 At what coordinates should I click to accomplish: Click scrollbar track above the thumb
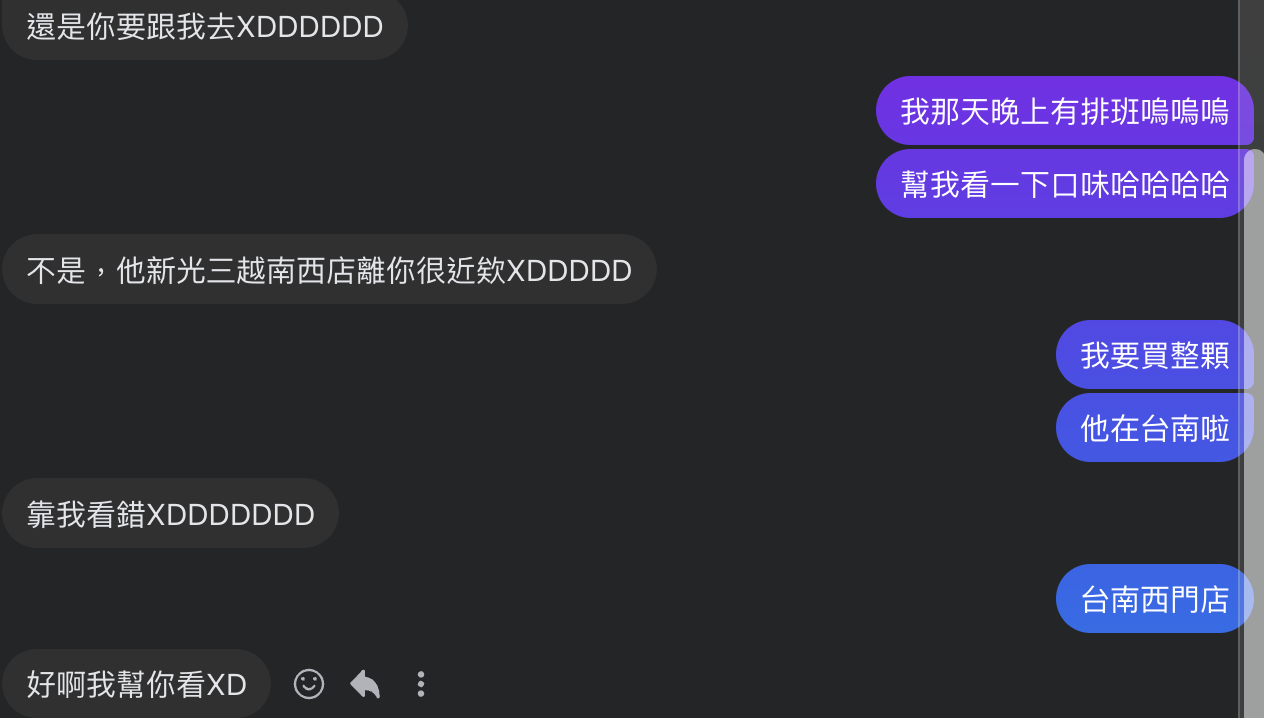click(x=1254, y=70)
